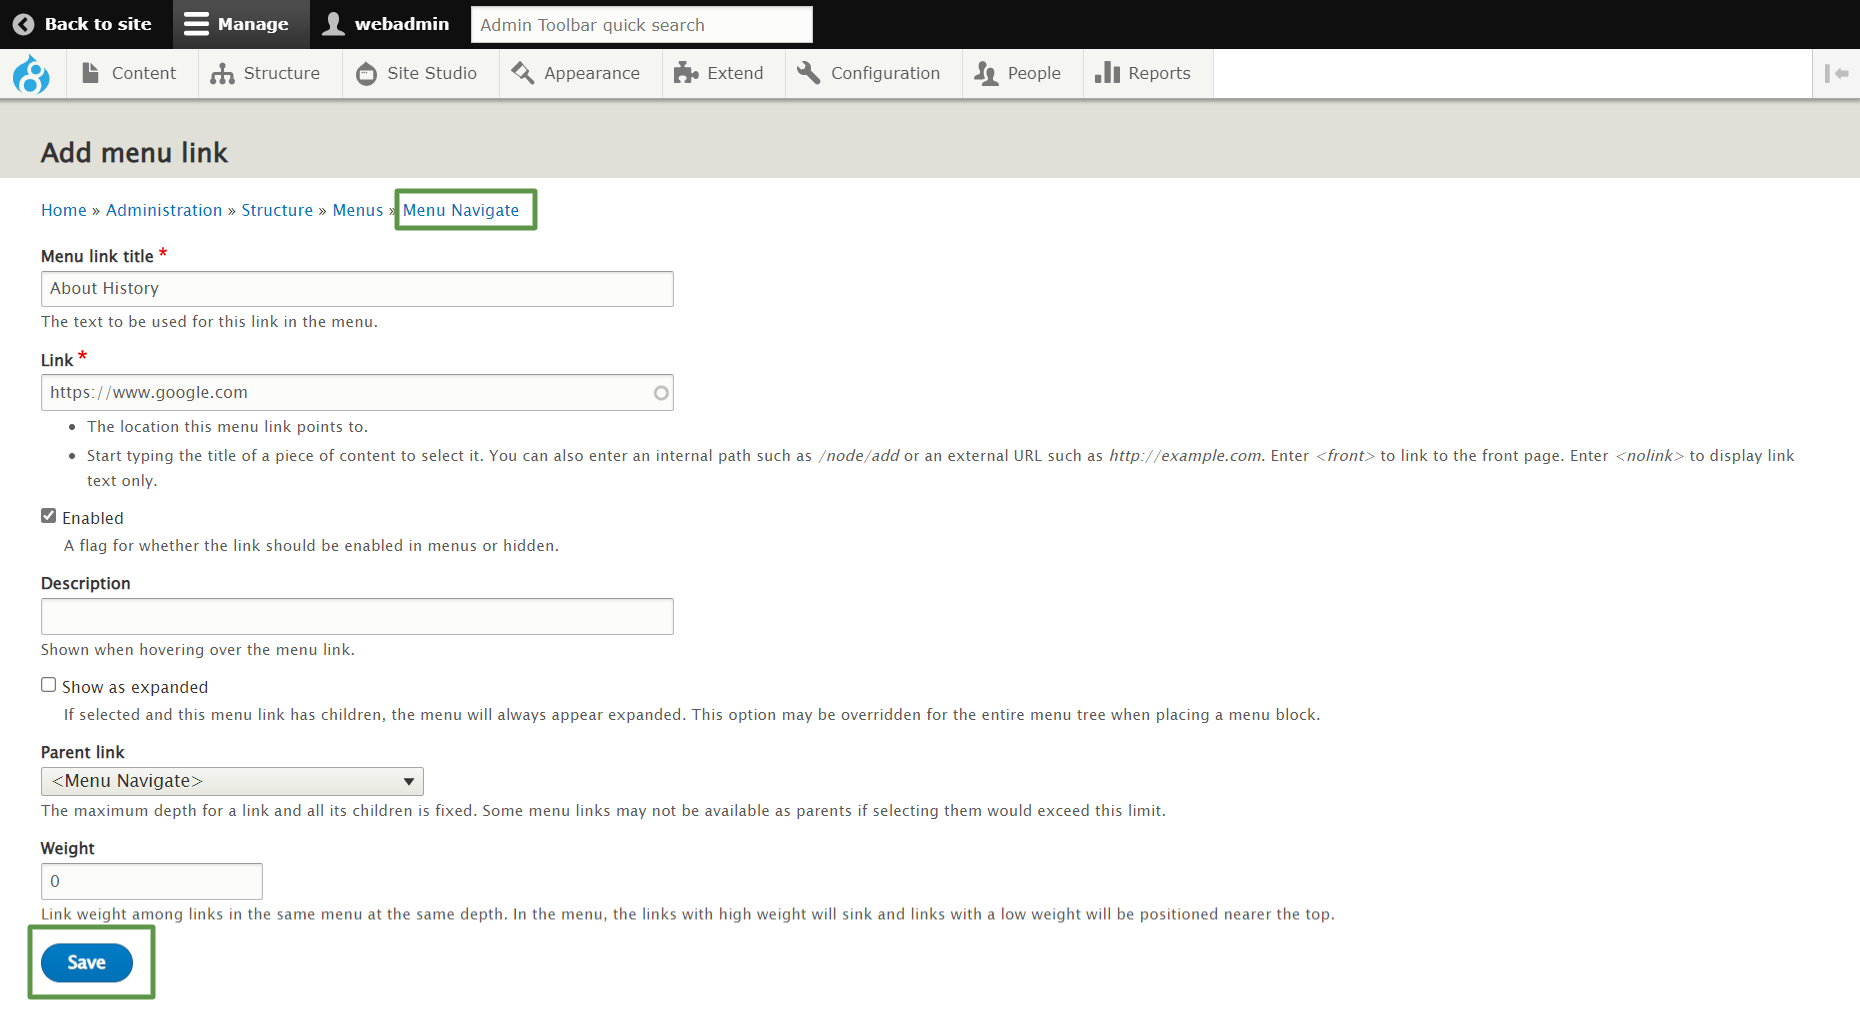Image resolution: width=1860 pixels, height=1014 pixels.
Task: Open the Drupal logo home icon
Action: point(33,73)
